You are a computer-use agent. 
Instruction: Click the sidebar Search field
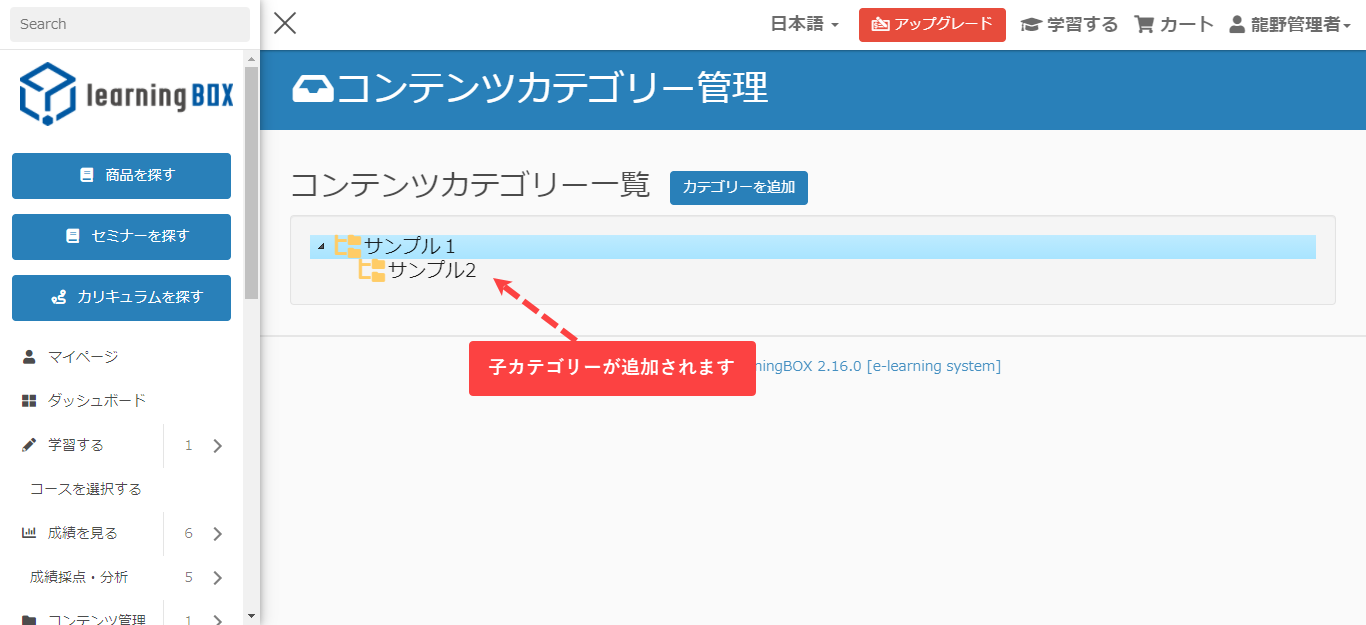130,24
